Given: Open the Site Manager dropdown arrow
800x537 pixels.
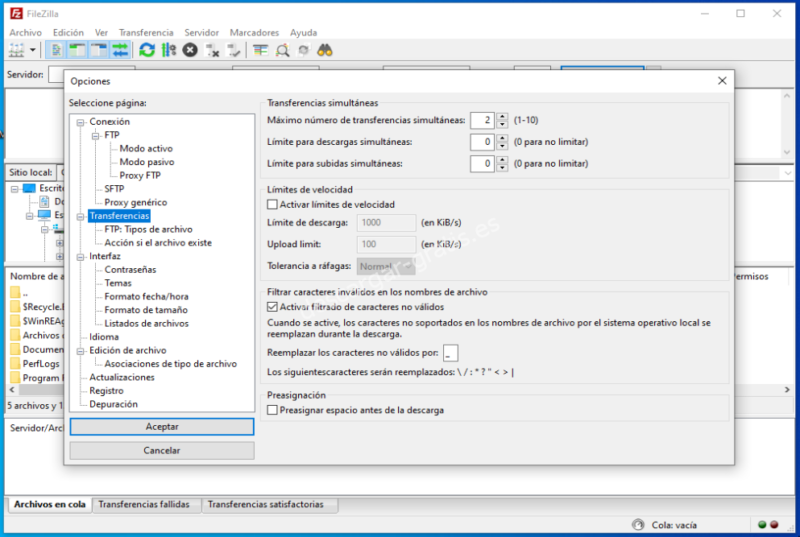Looking at the screenshot, I should [33, 50].
